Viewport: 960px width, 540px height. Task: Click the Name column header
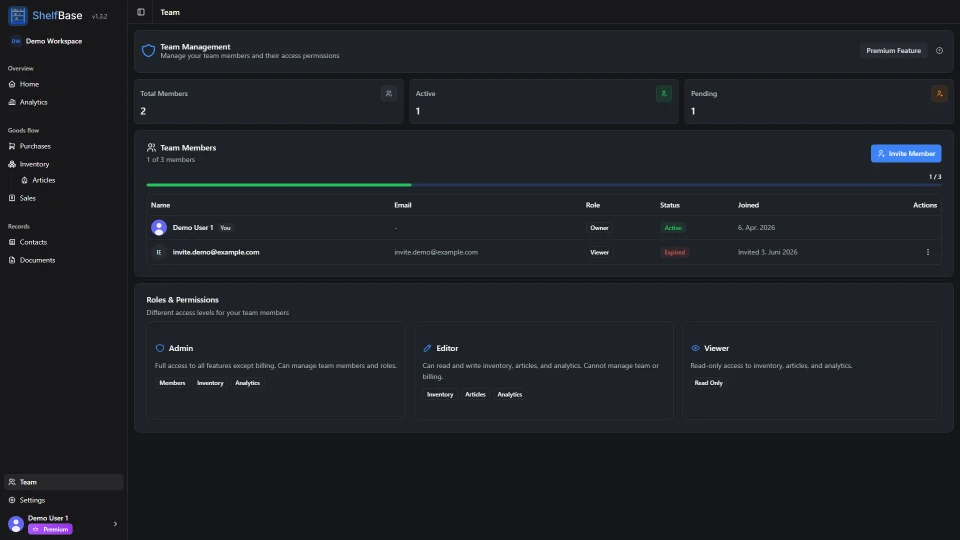click(160, 205)
